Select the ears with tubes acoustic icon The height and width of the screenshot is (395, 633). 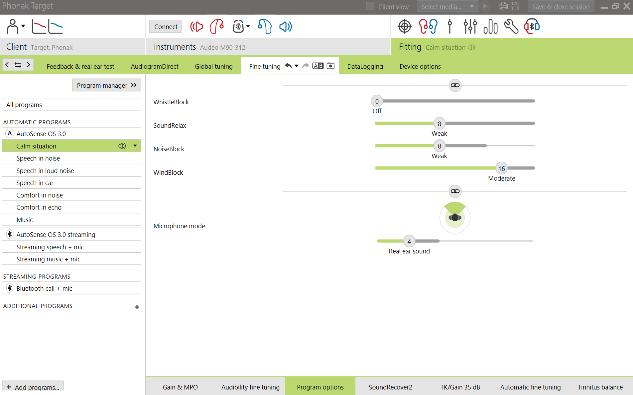428,27
